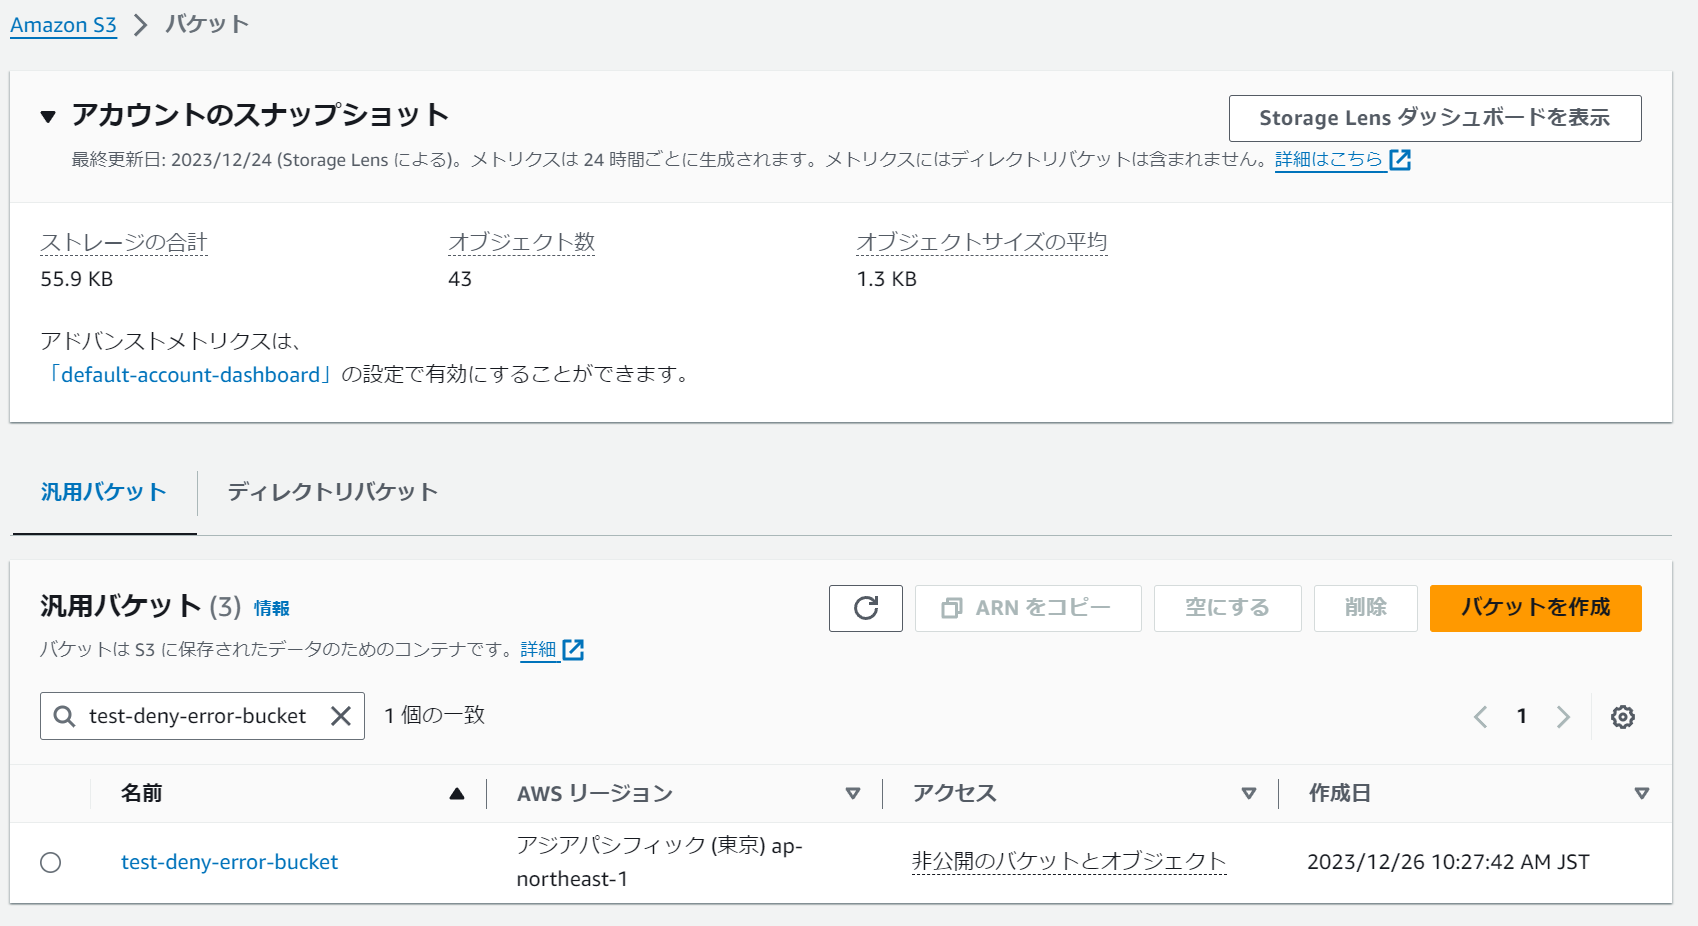Click ARN をコピー button
The width and height of the screenshot is (1698, 926).
(1028, 608)
